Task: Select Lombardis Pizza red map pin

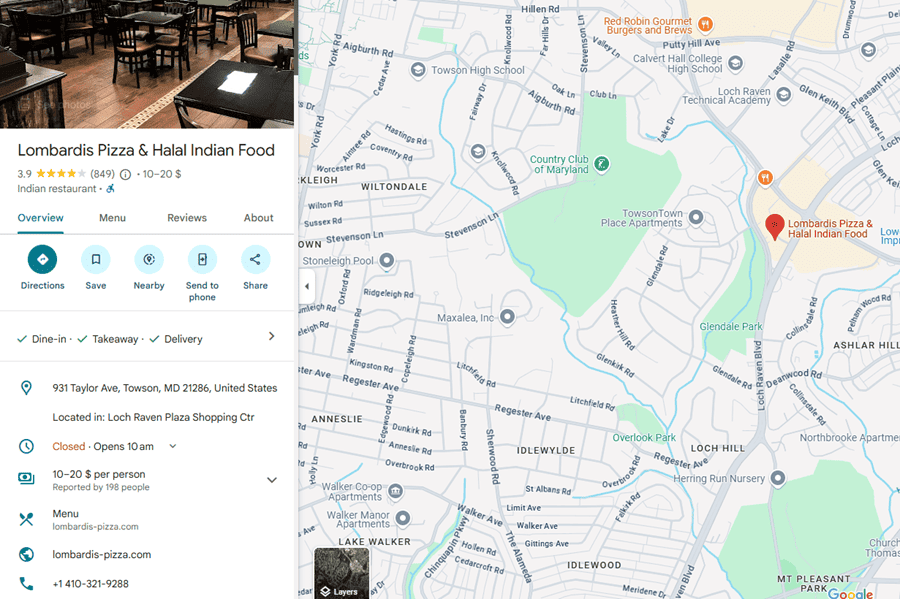Action: point(774,226)
